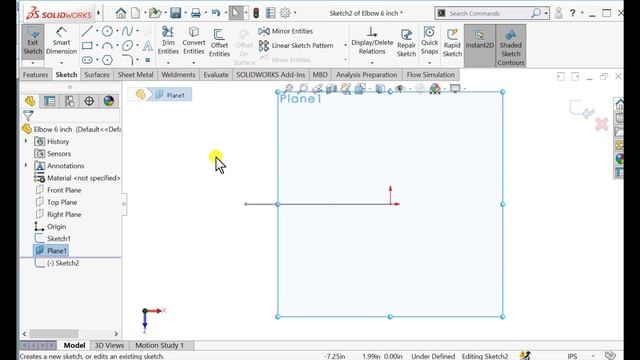Screen dimensions: 640x360
Task: Click the Convert Entities tool
Action: coord(193,40)
